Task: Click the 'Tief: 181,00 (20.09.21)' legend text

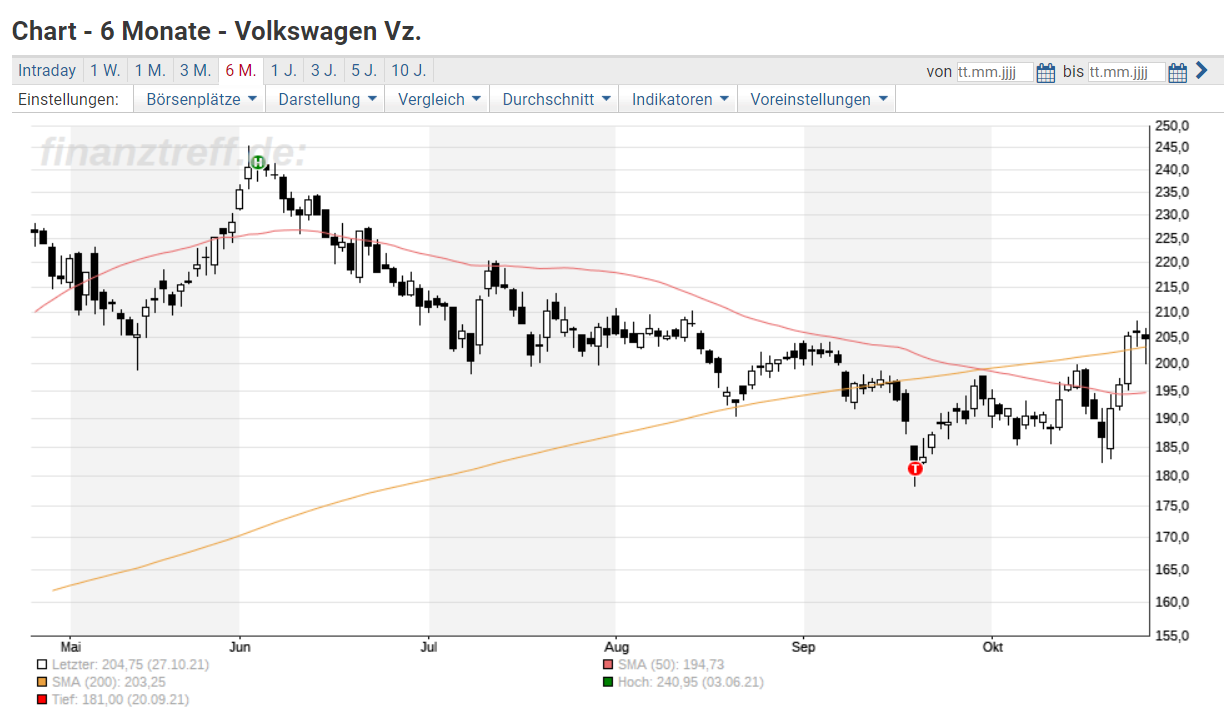Action: (120, 700)
